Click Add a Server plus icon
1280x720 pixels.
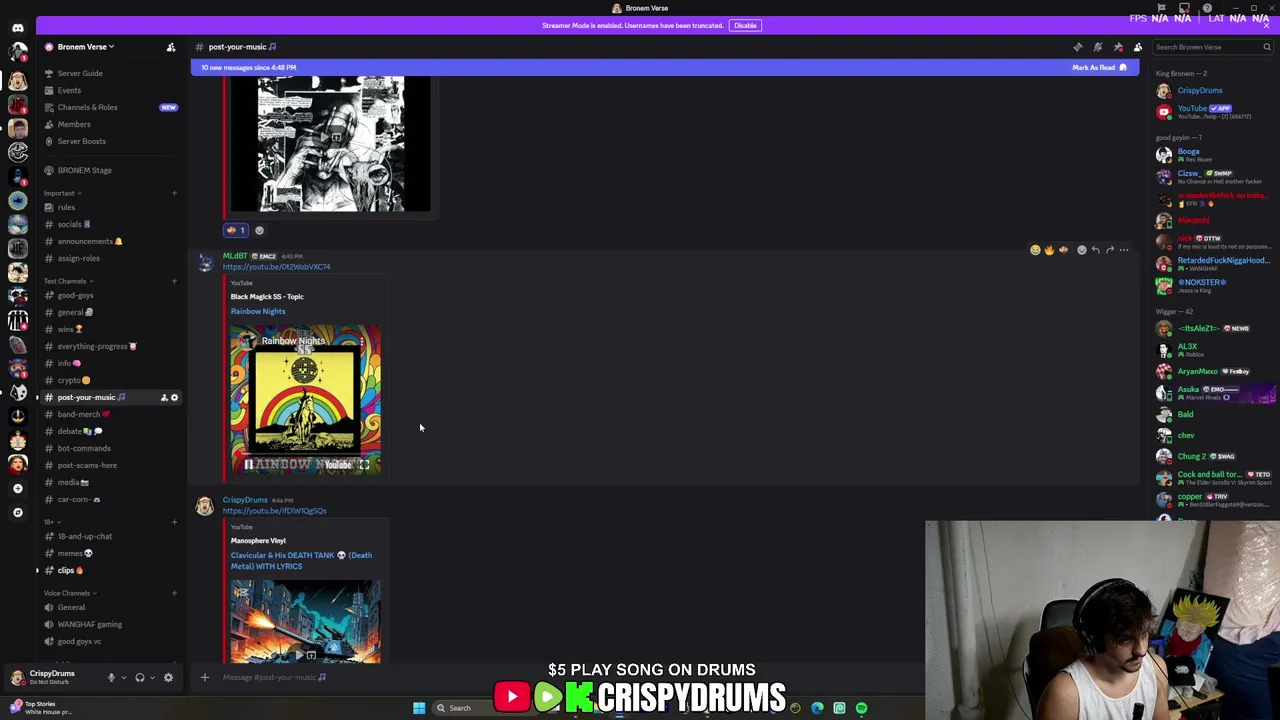click(x=17, y=488)
